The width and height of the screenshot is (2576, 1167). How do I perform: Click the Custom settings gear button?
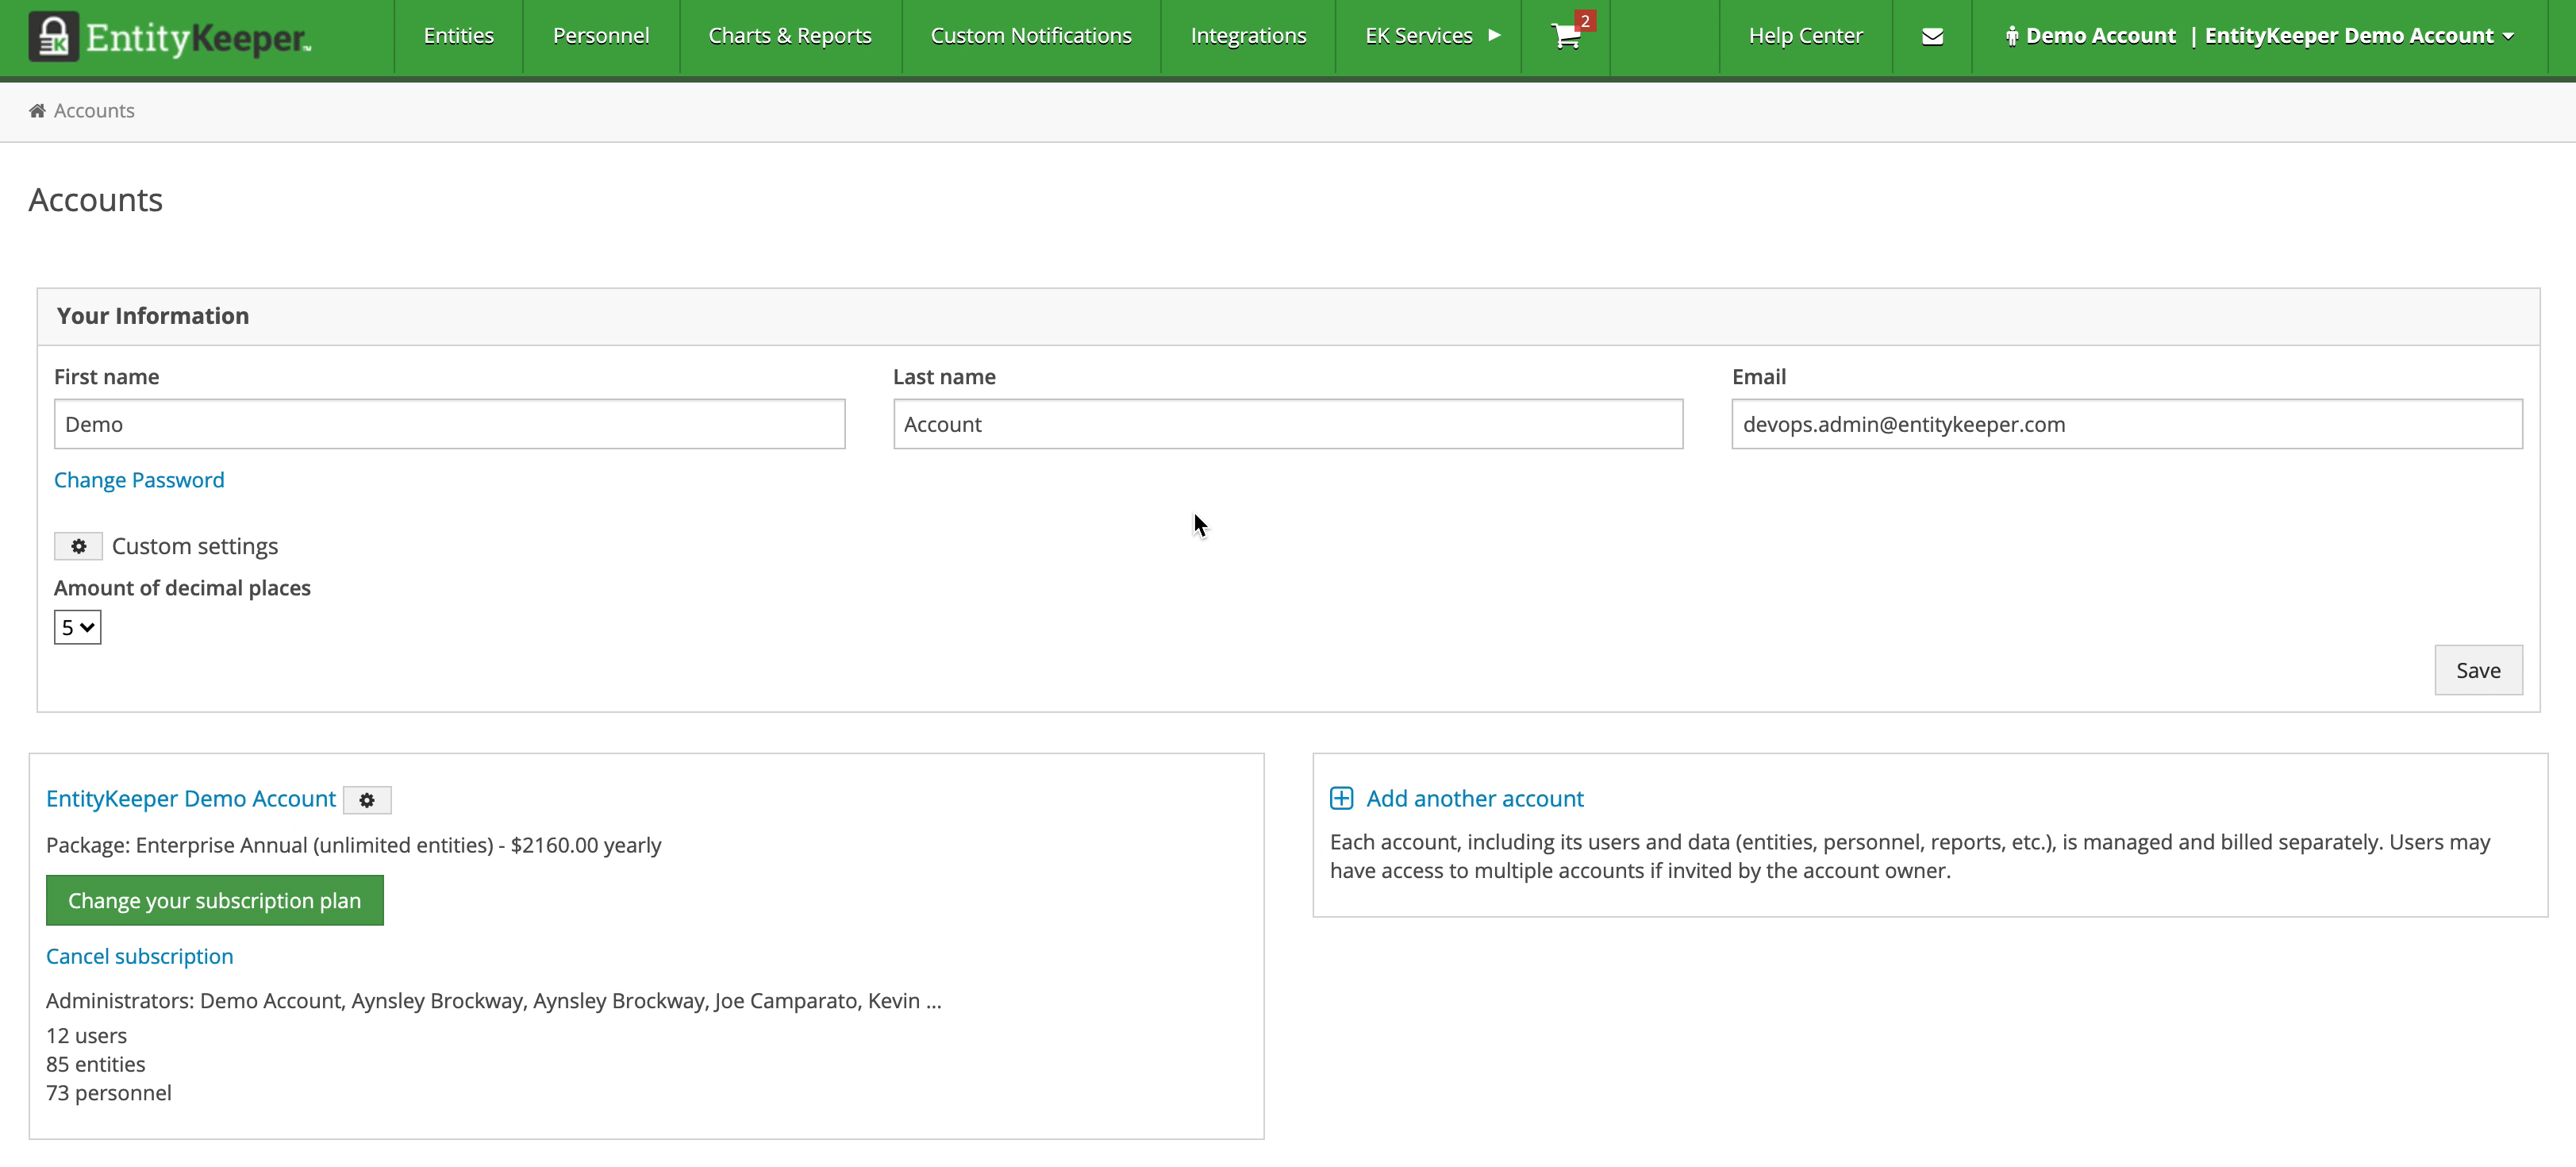(78, 546)
